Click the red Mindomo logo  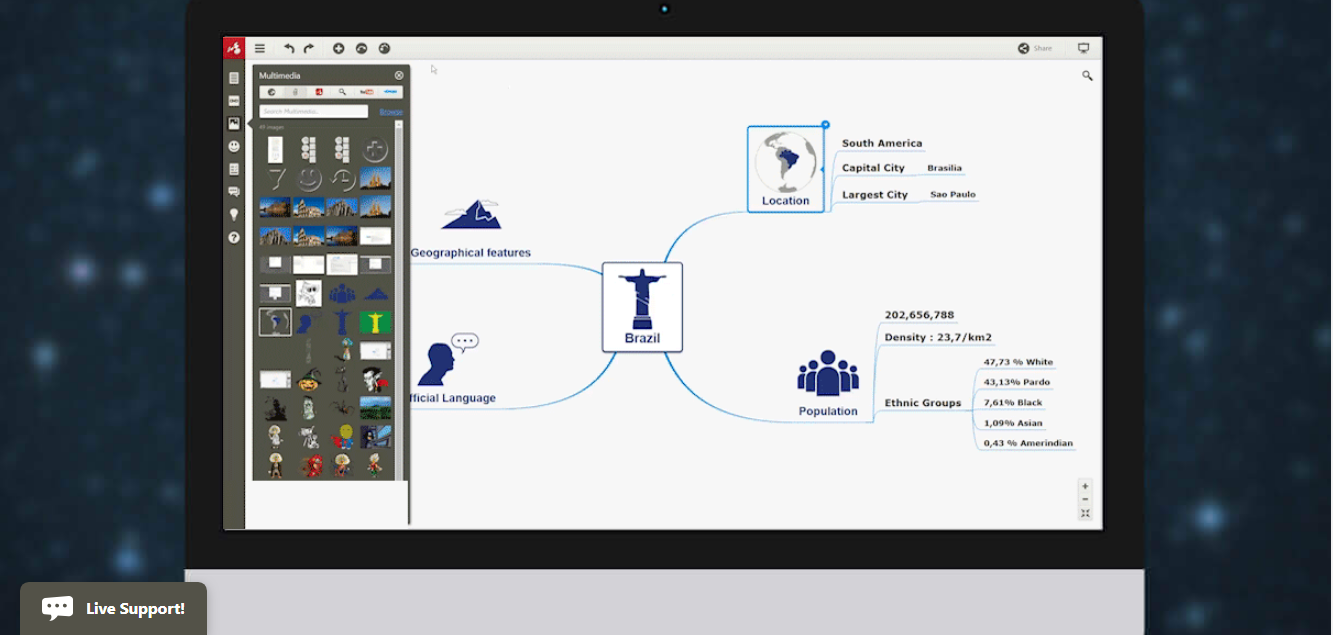(x=234, y=48)
